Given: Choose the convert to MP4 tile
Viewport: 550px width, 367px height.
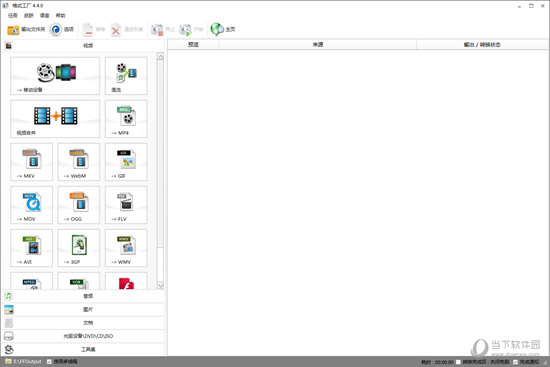Looking at the screenshot, I should (126, 119).
